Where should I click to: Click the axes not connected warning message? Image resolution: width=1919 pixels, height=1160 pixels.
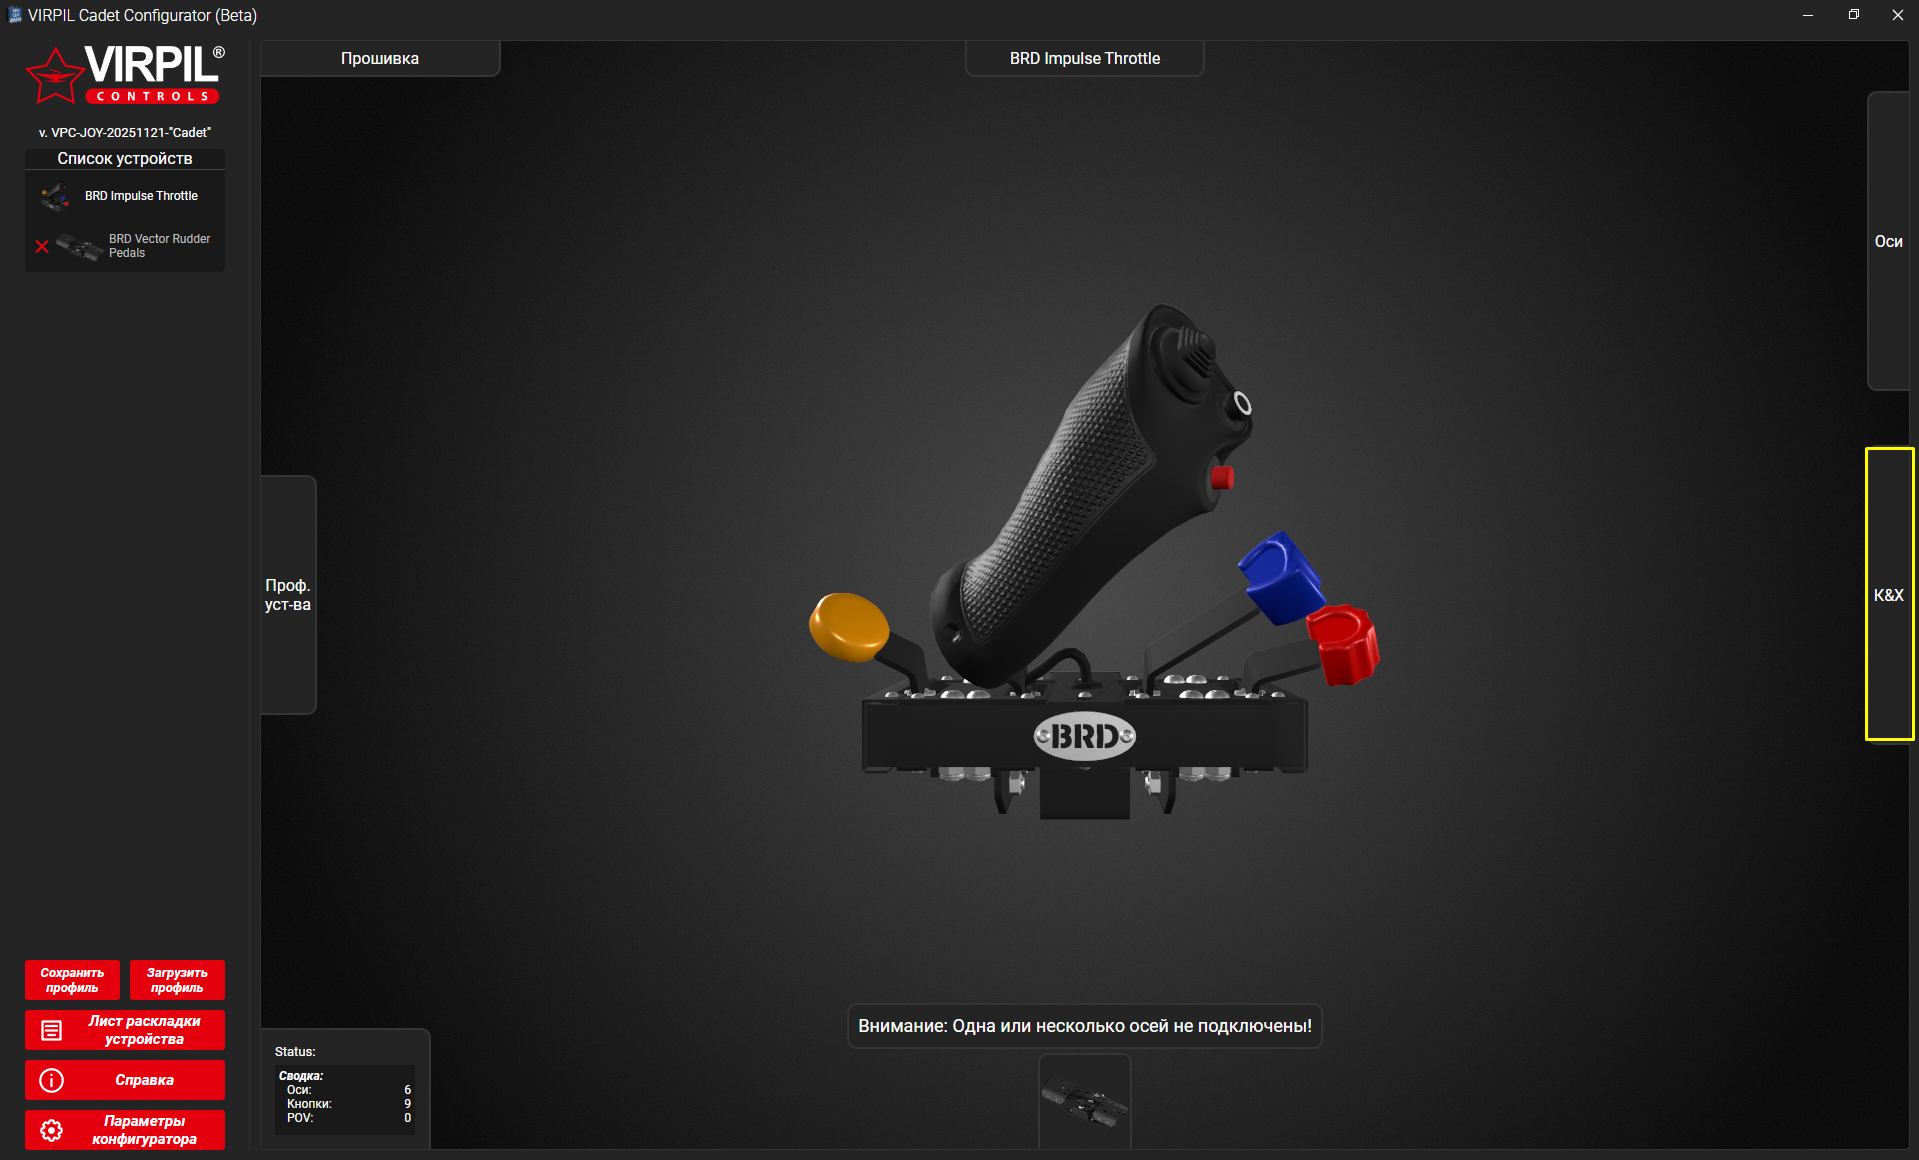pos(1084,1026)
